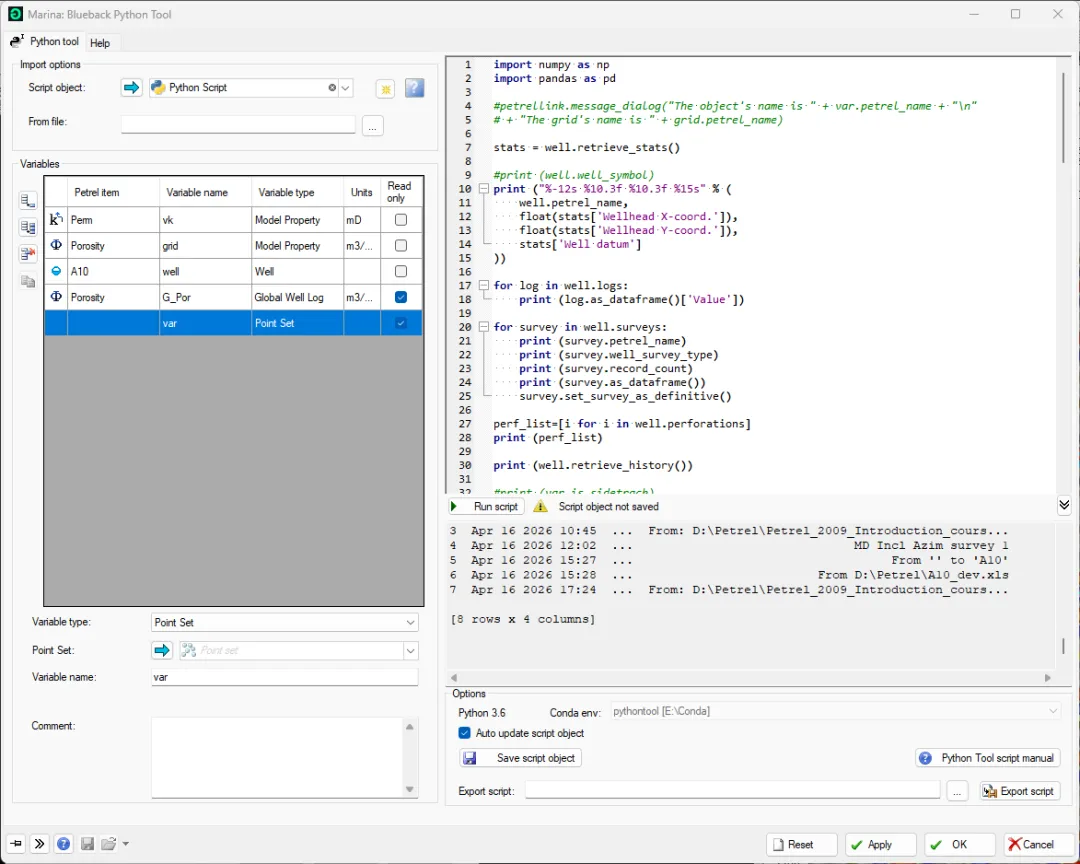Click the A10 well symbol icon

coord(56,271)
